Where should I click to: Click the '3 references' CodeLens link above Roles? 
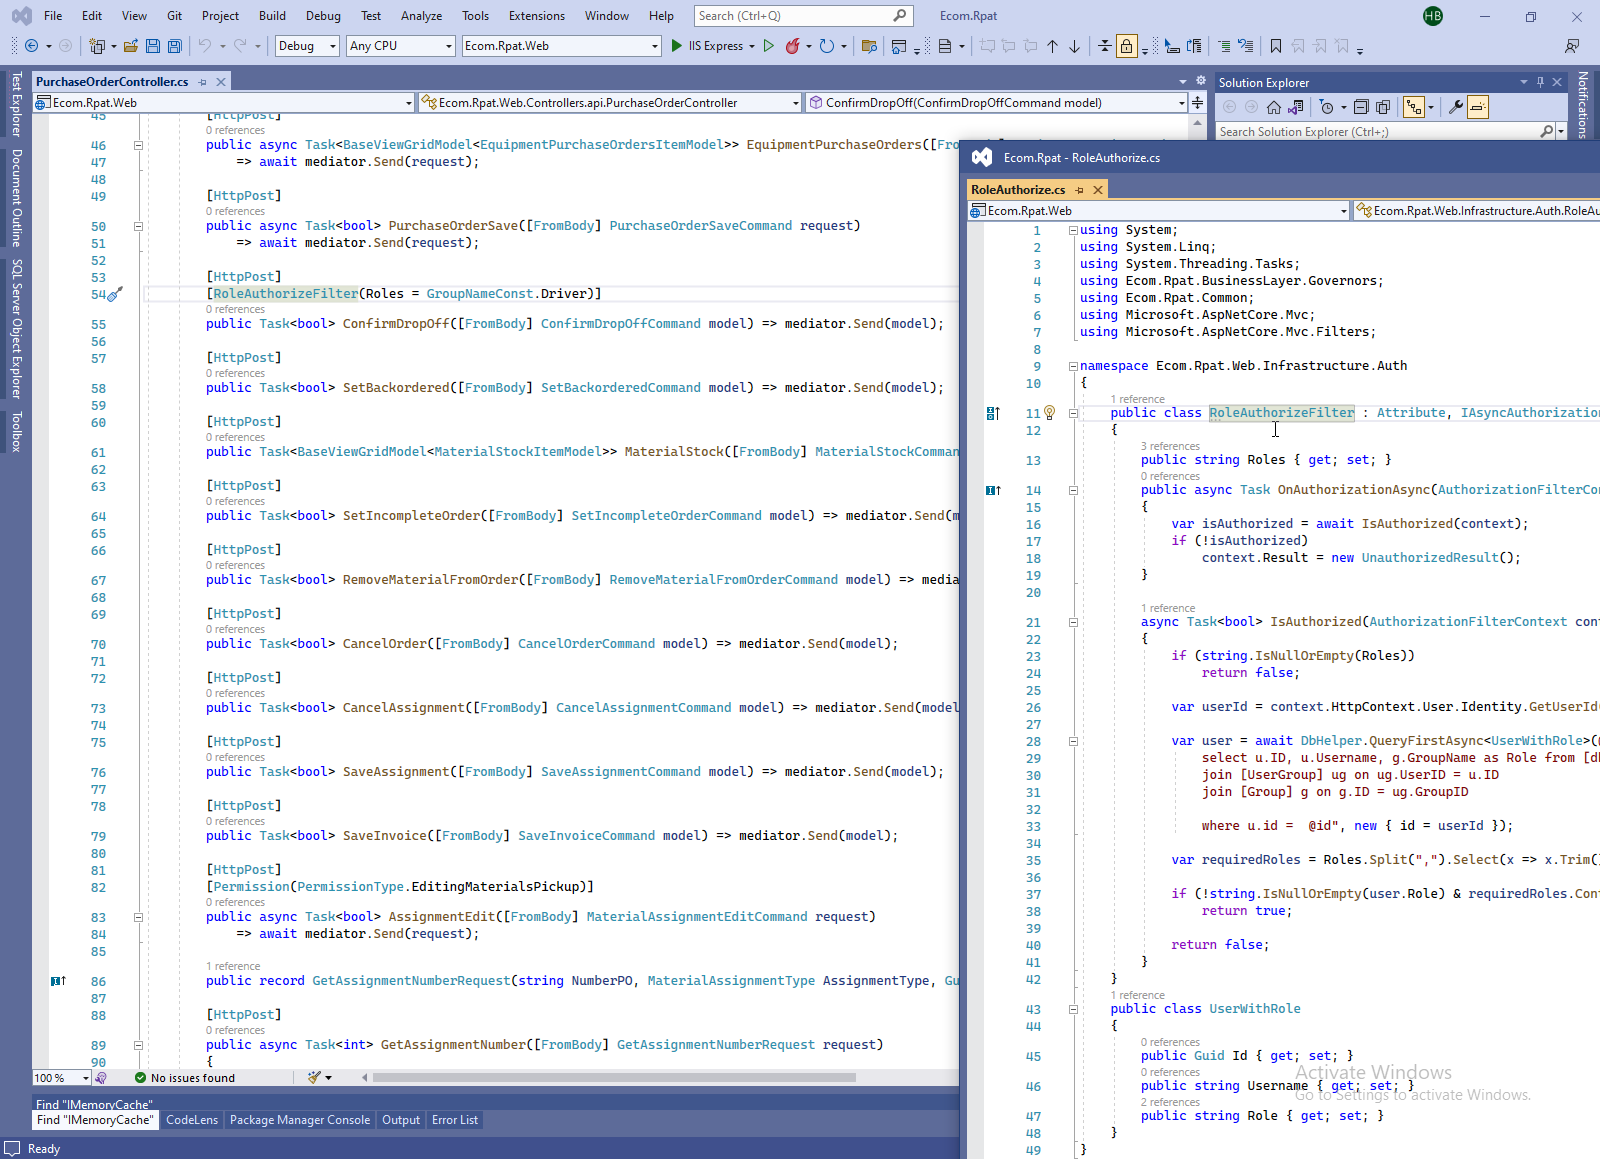click(1170, 446)
